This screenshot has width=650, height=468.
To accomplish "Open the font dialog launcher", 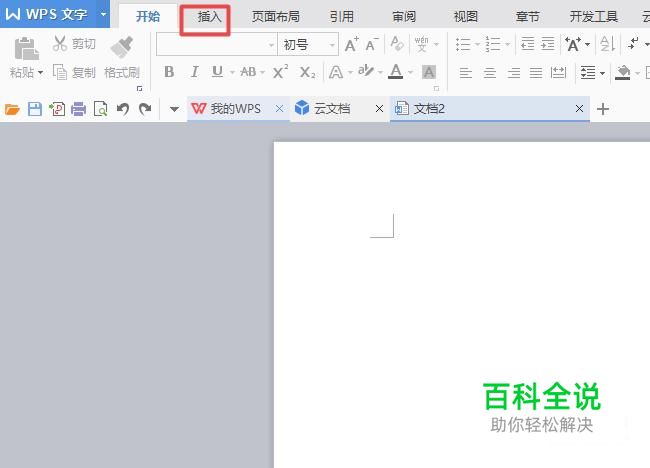I will [437, 88].
